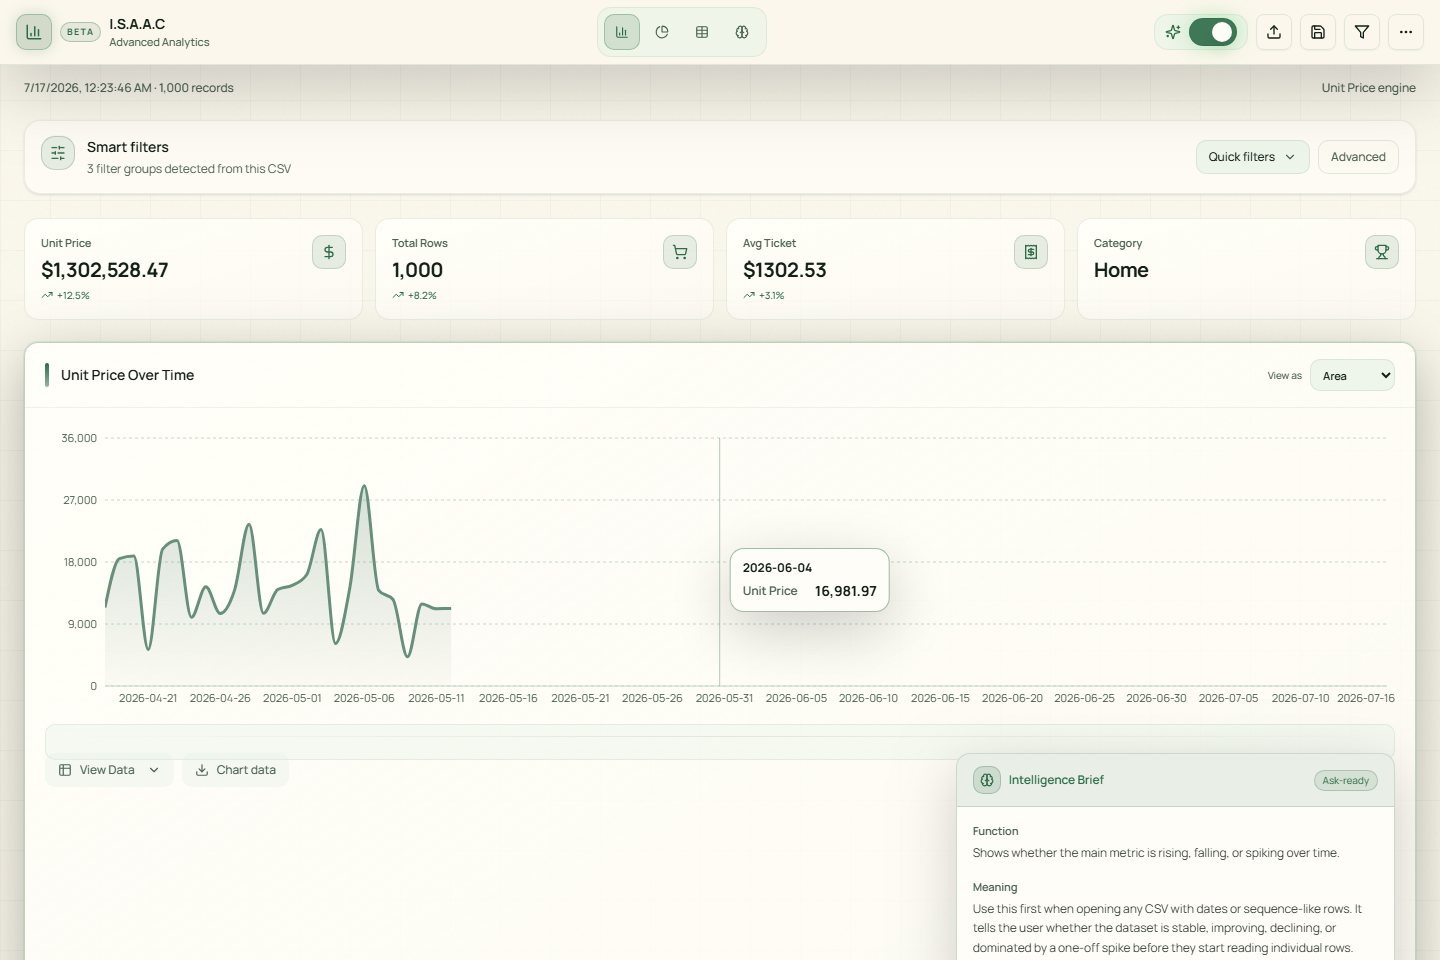Image resolution: width=1440 pixels, height=960 pixels.
Task: Click the $1,302,528.47 Unit Price value
Action: click(x=105, y=270)
